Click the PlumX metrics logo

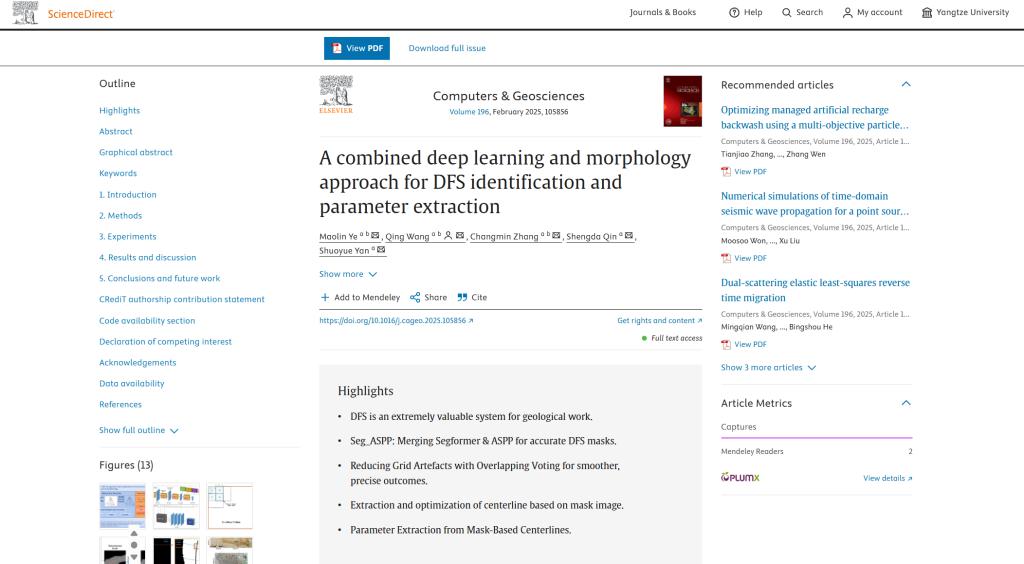click(740, 478)
